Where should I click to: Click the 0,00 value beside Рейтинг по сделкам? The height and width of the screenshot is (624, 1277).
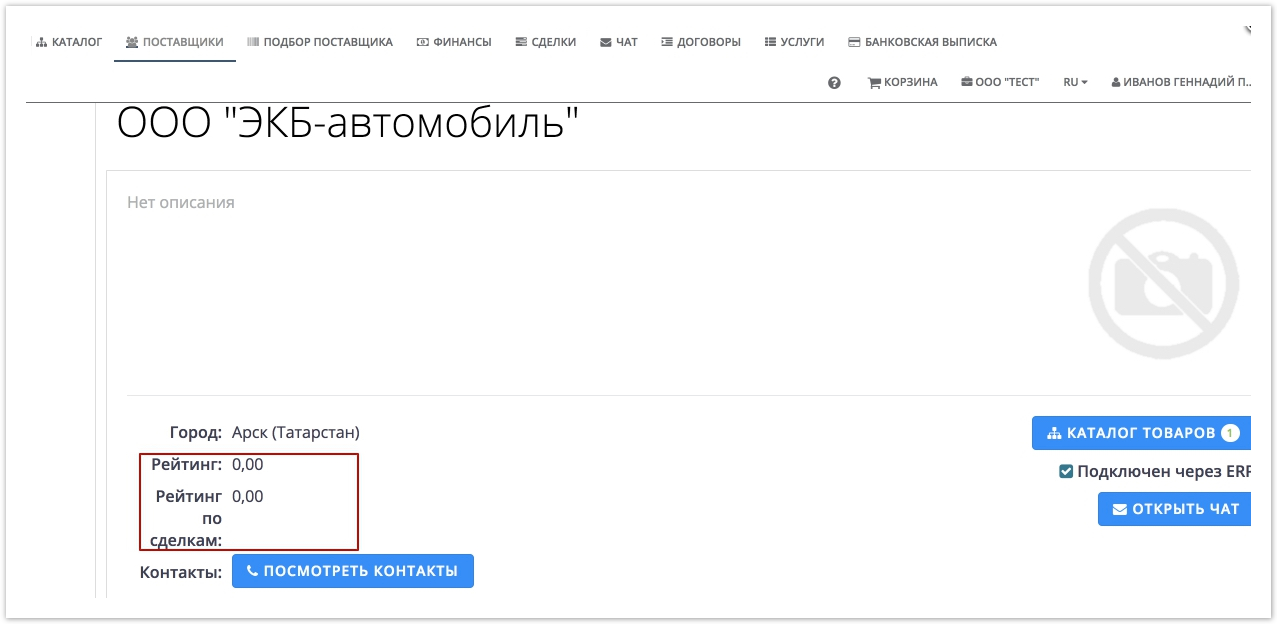(248, 496)
